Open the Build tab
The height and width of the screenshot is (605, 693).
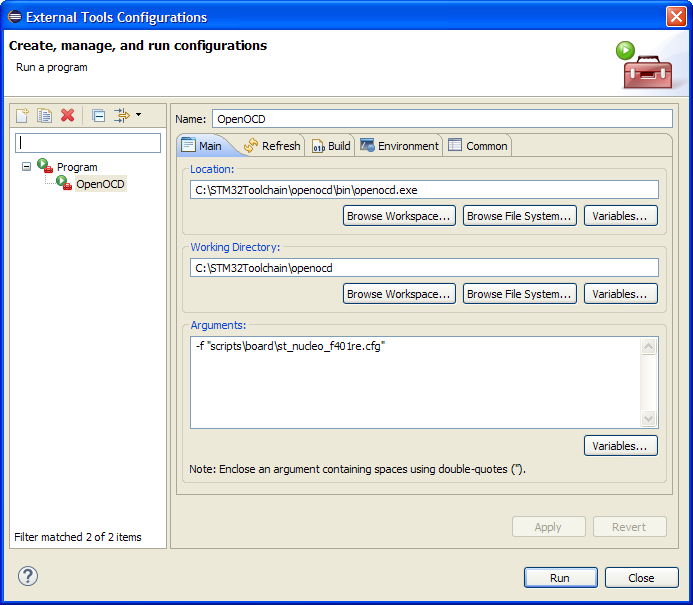click(x=331, y=146)
